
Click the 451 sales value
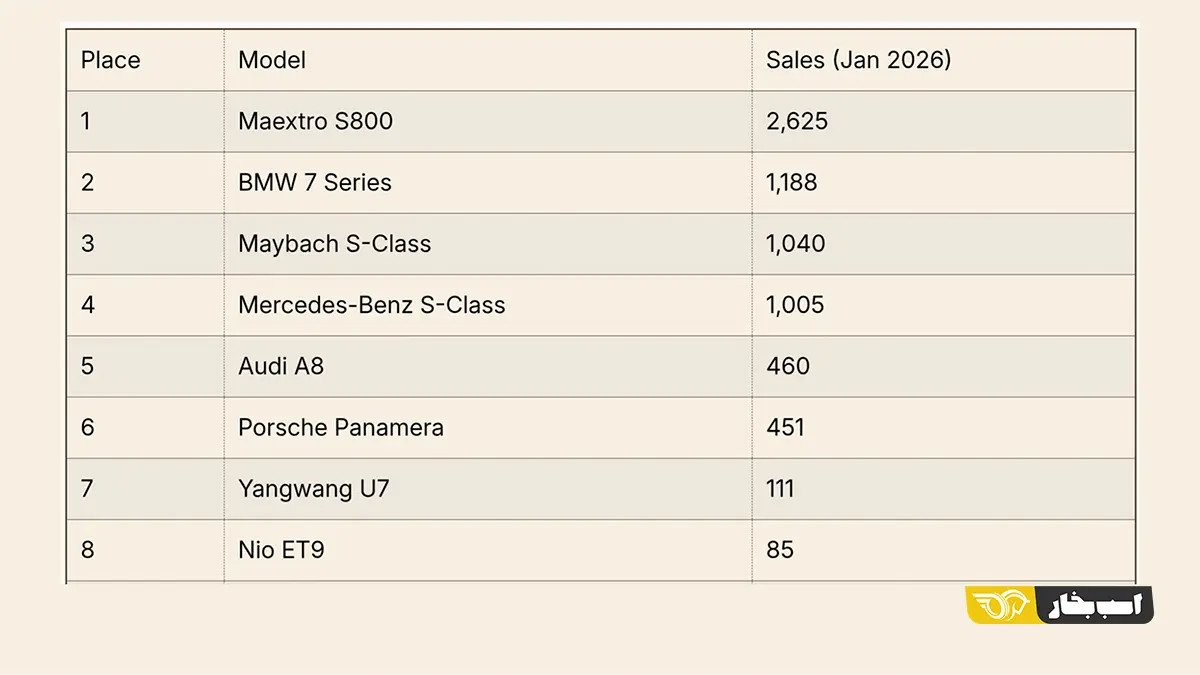click(x=785, y=428)
